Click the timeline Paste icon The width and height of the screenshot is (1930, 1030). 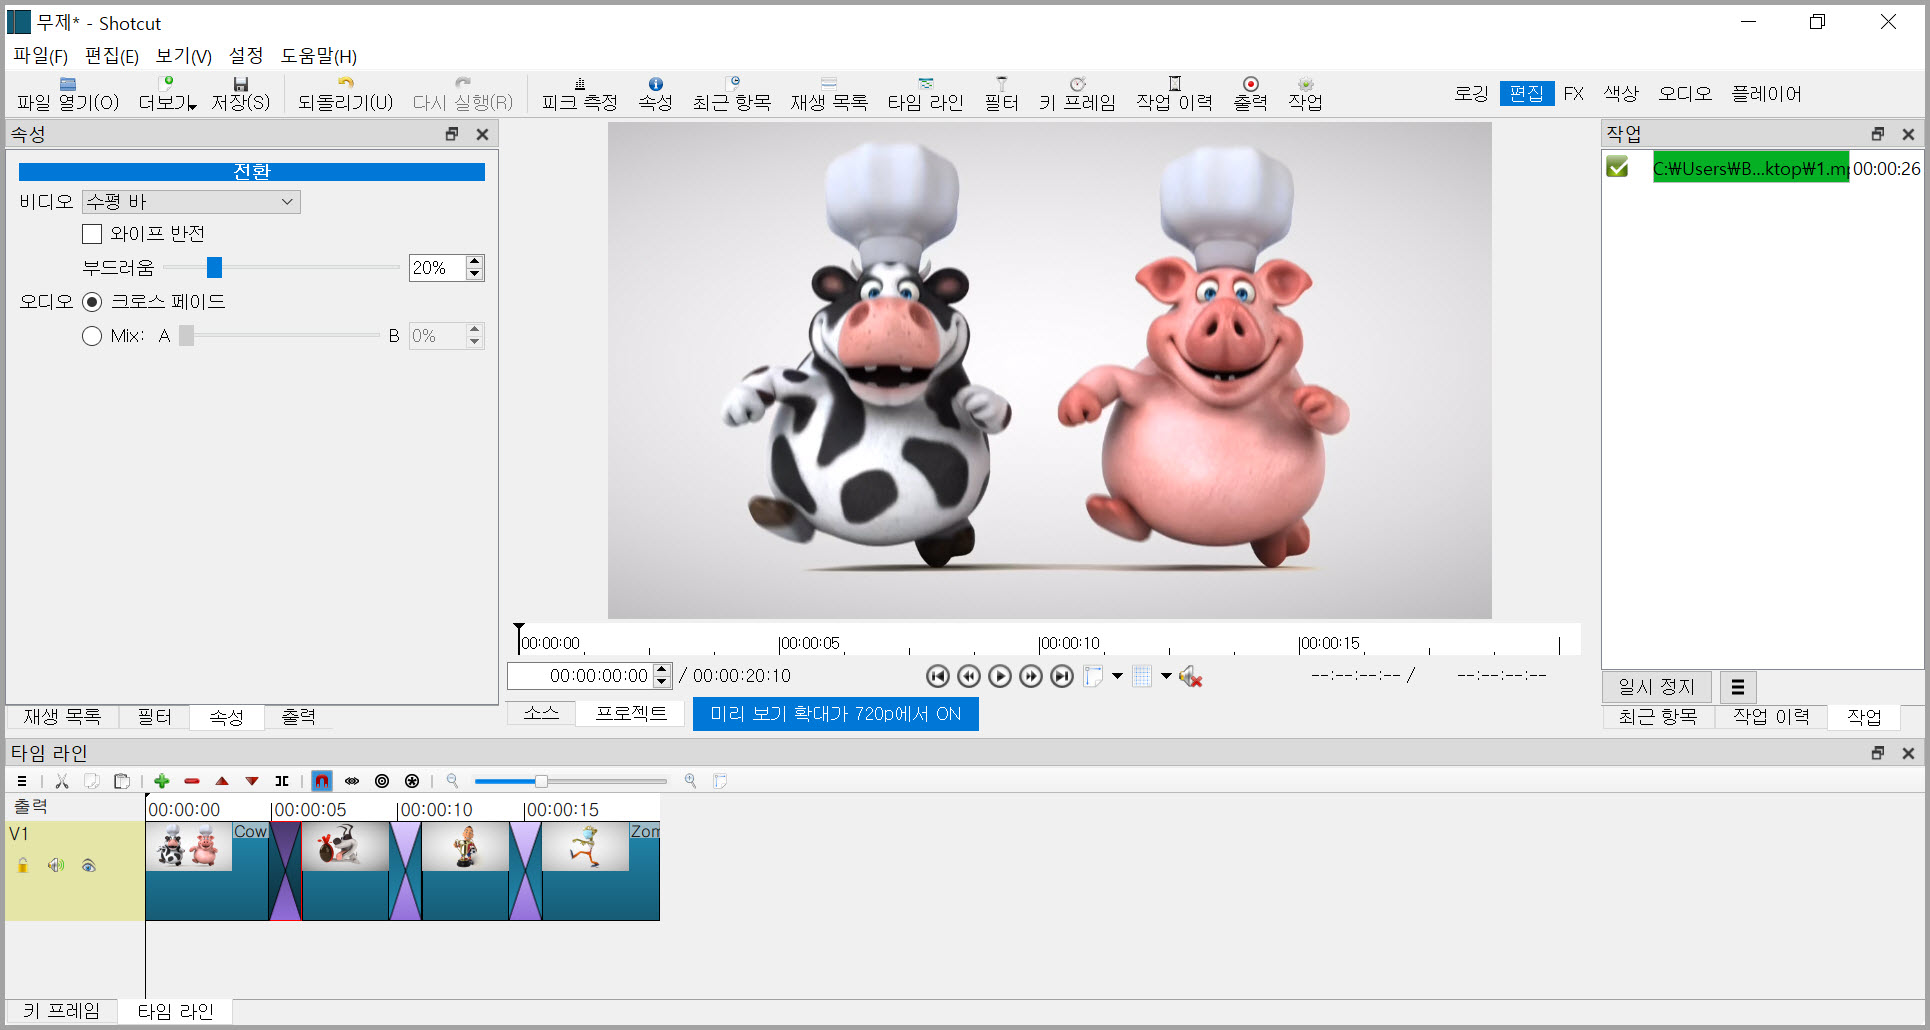pyautogui.click(x=122, y=781)
